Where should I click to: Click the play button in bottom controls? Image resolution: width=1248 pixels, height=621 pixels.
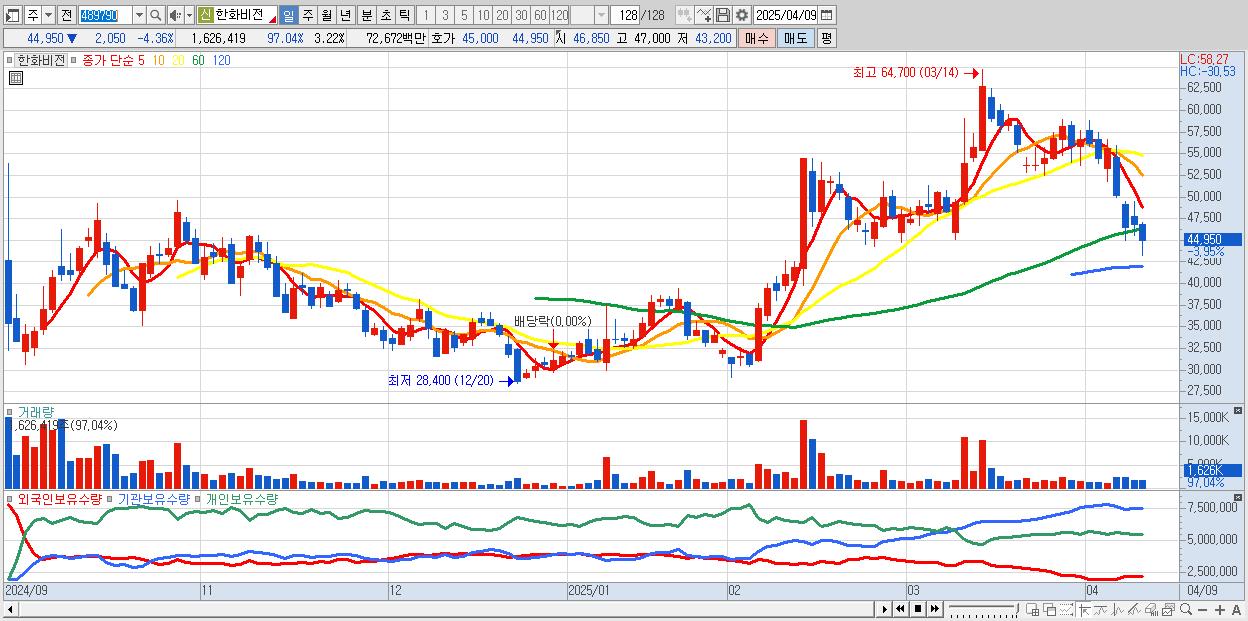[885, 609]
